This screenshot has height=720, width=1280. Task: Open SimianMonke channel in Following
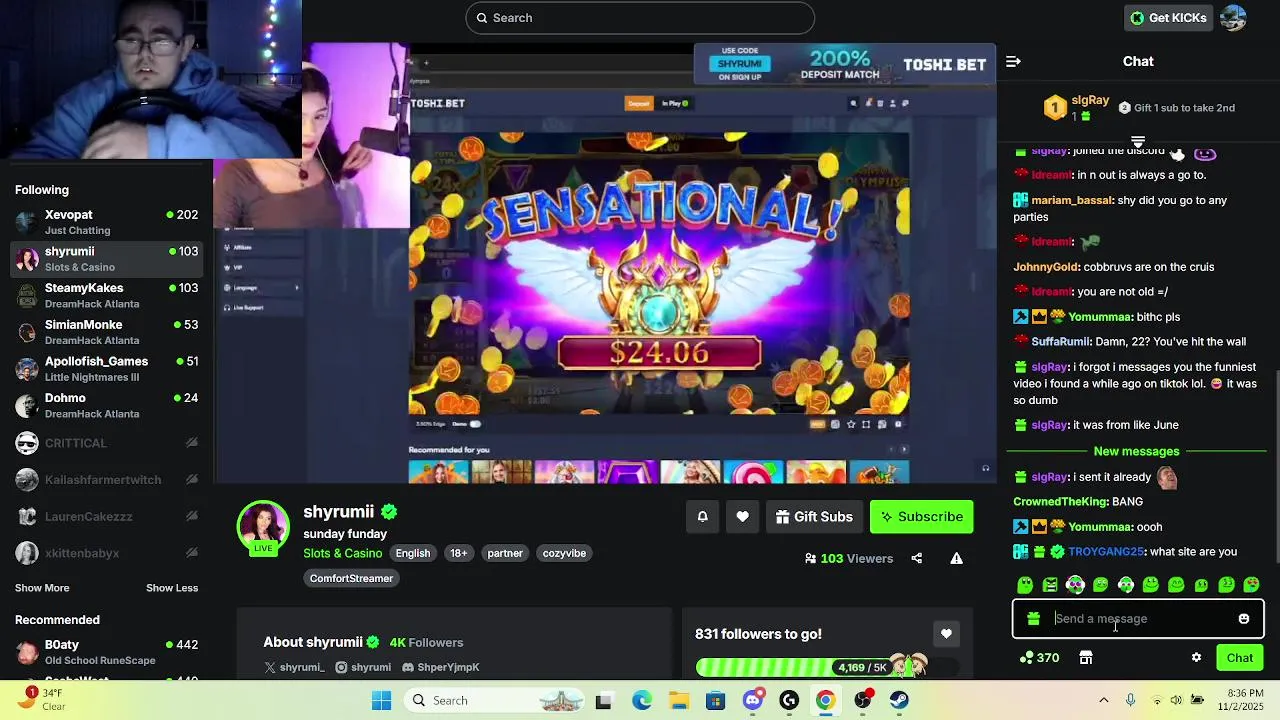pos(106,332)
